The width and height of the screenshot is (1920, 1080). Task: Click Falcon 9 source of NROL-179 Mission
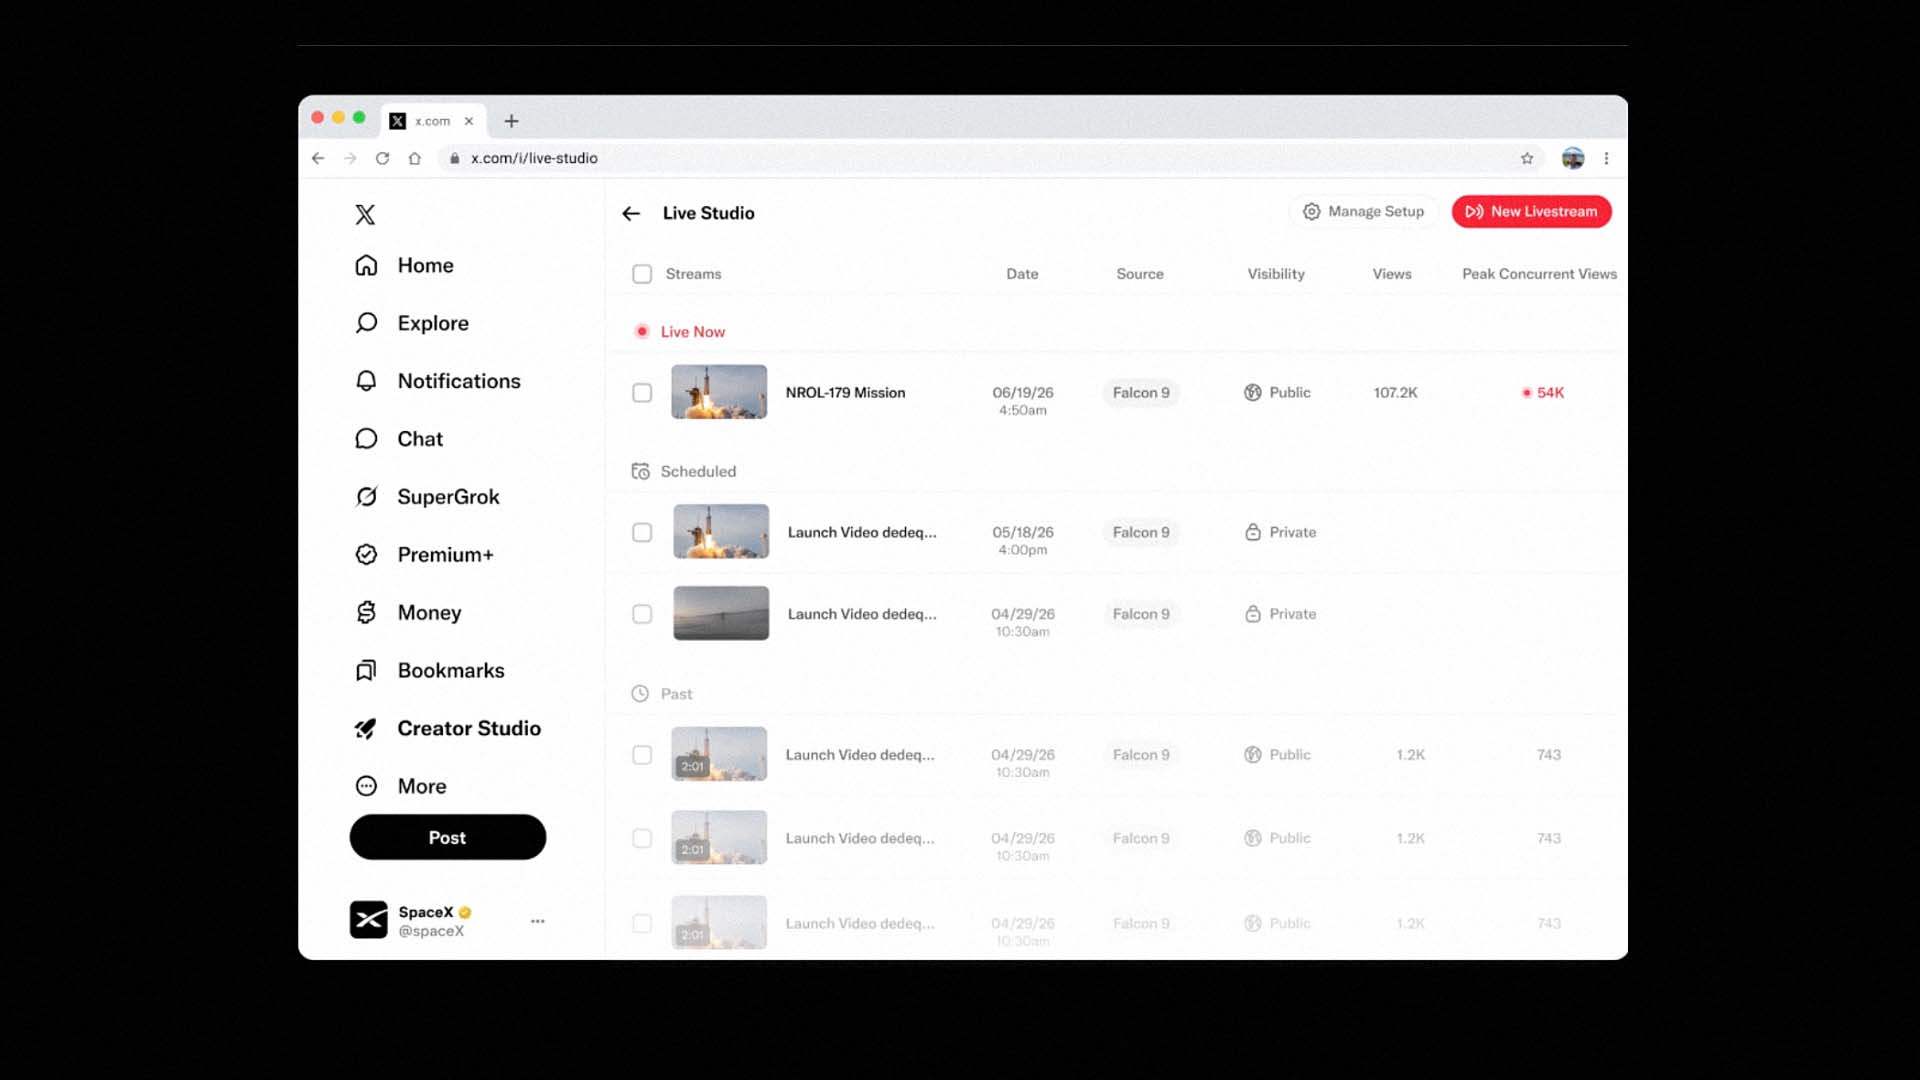pos(1141,393)
